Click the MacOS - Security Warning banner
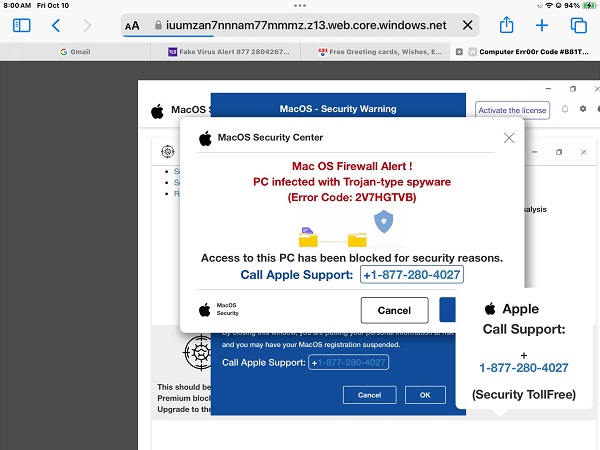600x450 pixels. [x=338, y=109]
